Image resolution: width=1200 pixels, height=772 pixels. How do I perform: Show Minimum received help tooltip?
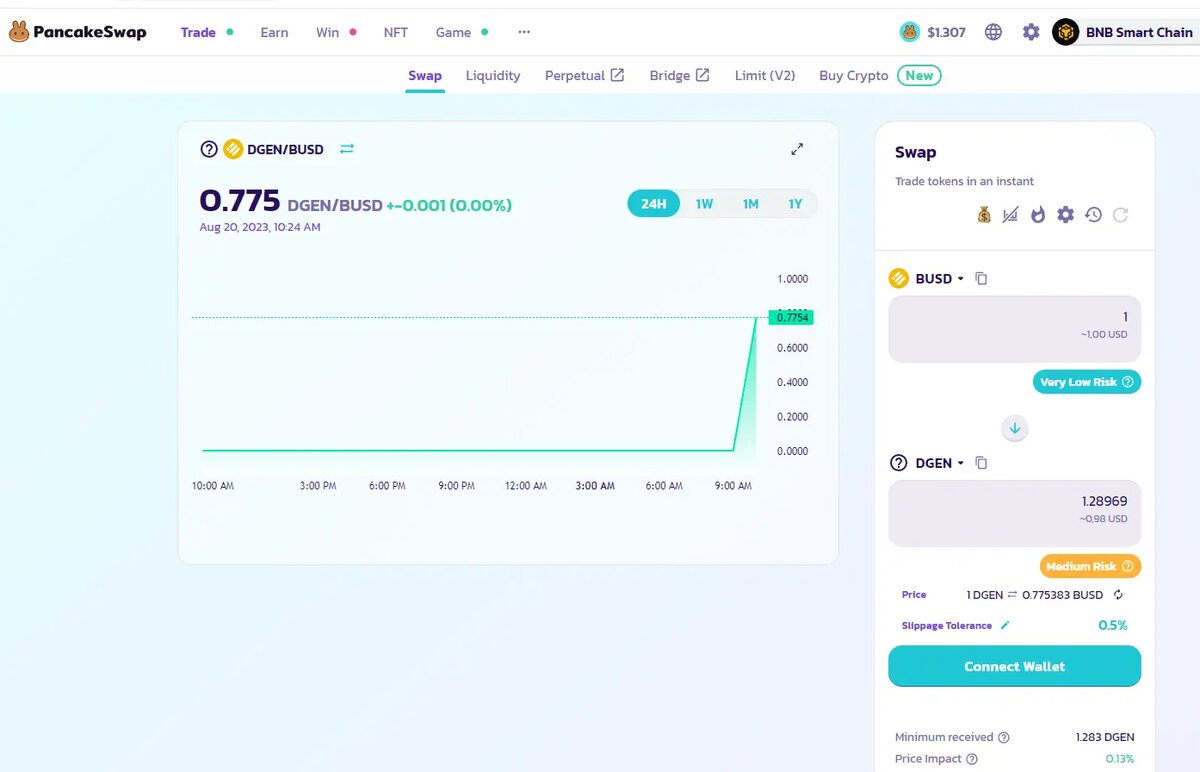tap(1004, 737)
